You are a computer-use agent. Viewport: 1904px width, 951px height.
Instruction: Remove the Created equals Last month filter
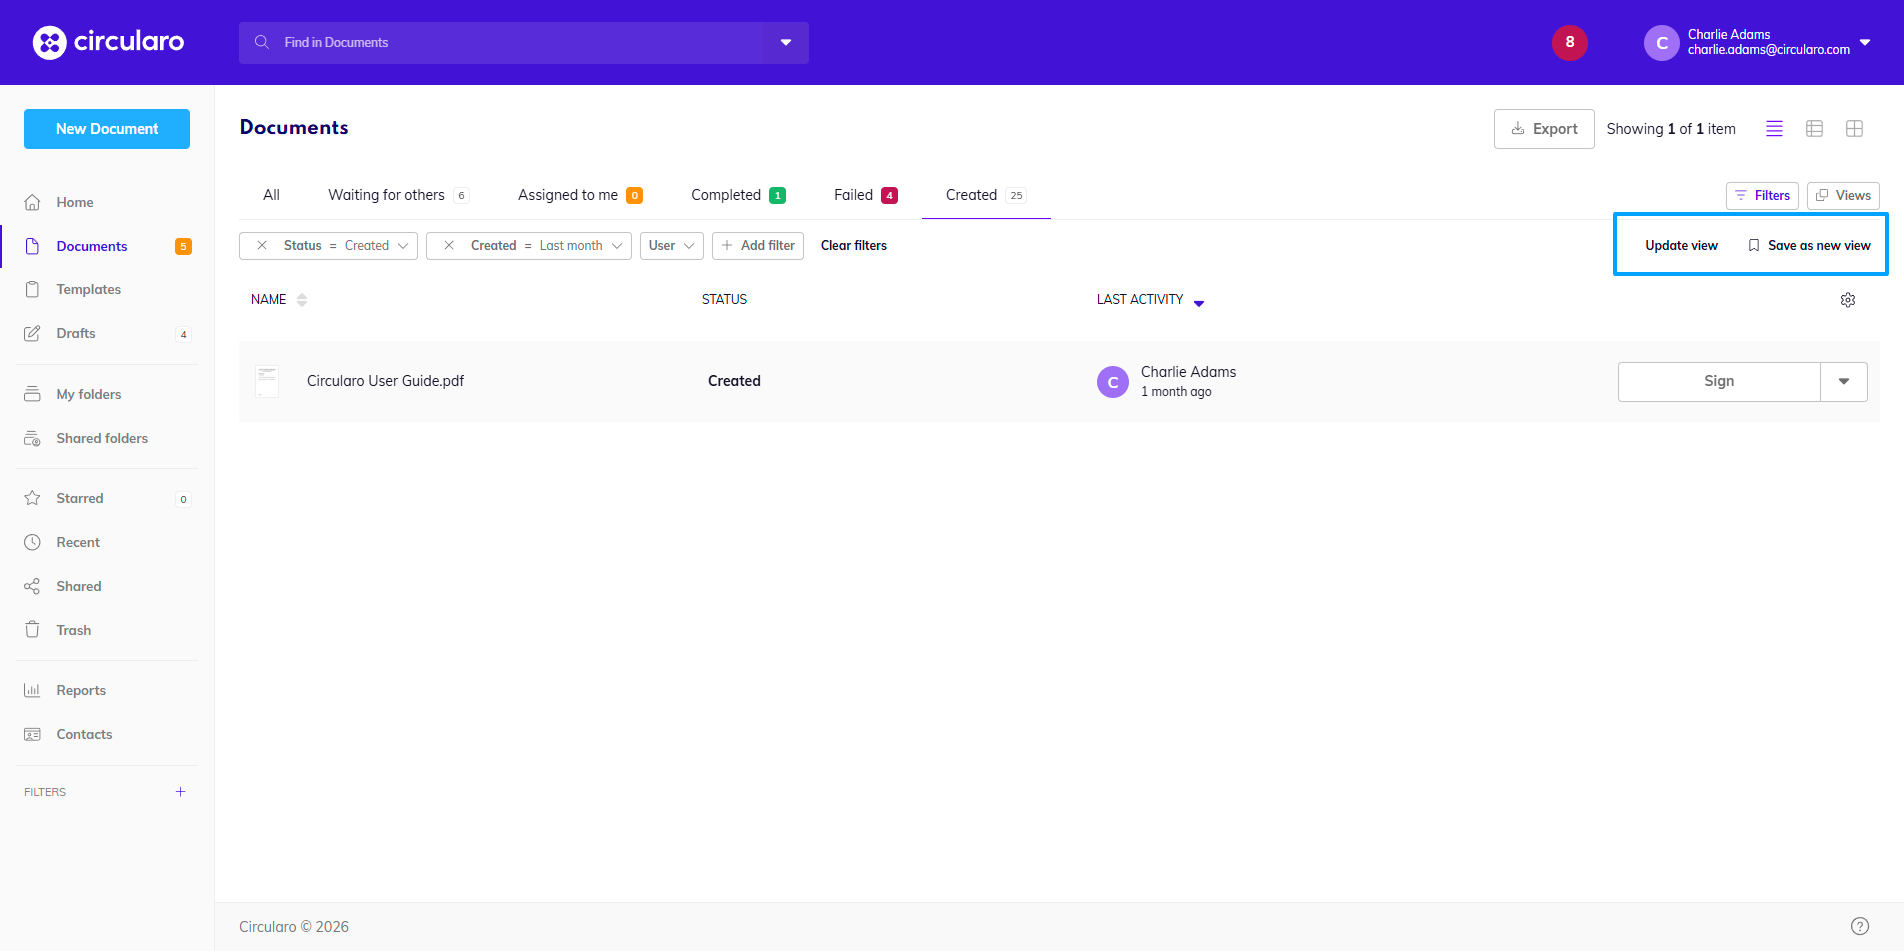[x=449, y=246]
